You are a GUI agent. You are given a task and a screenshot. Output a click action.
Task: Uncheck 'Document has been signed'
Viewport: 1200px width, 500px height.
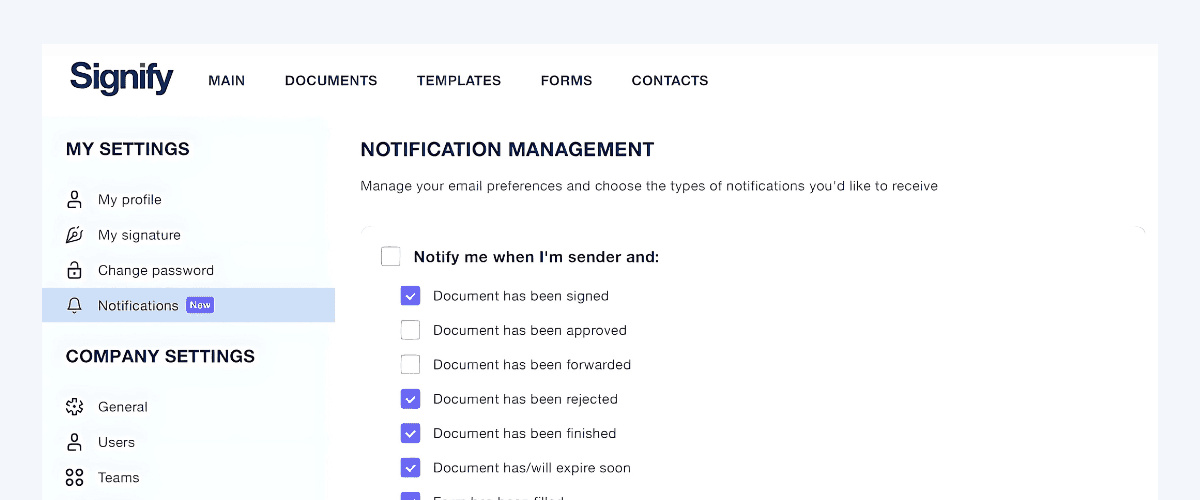(410, 296)
